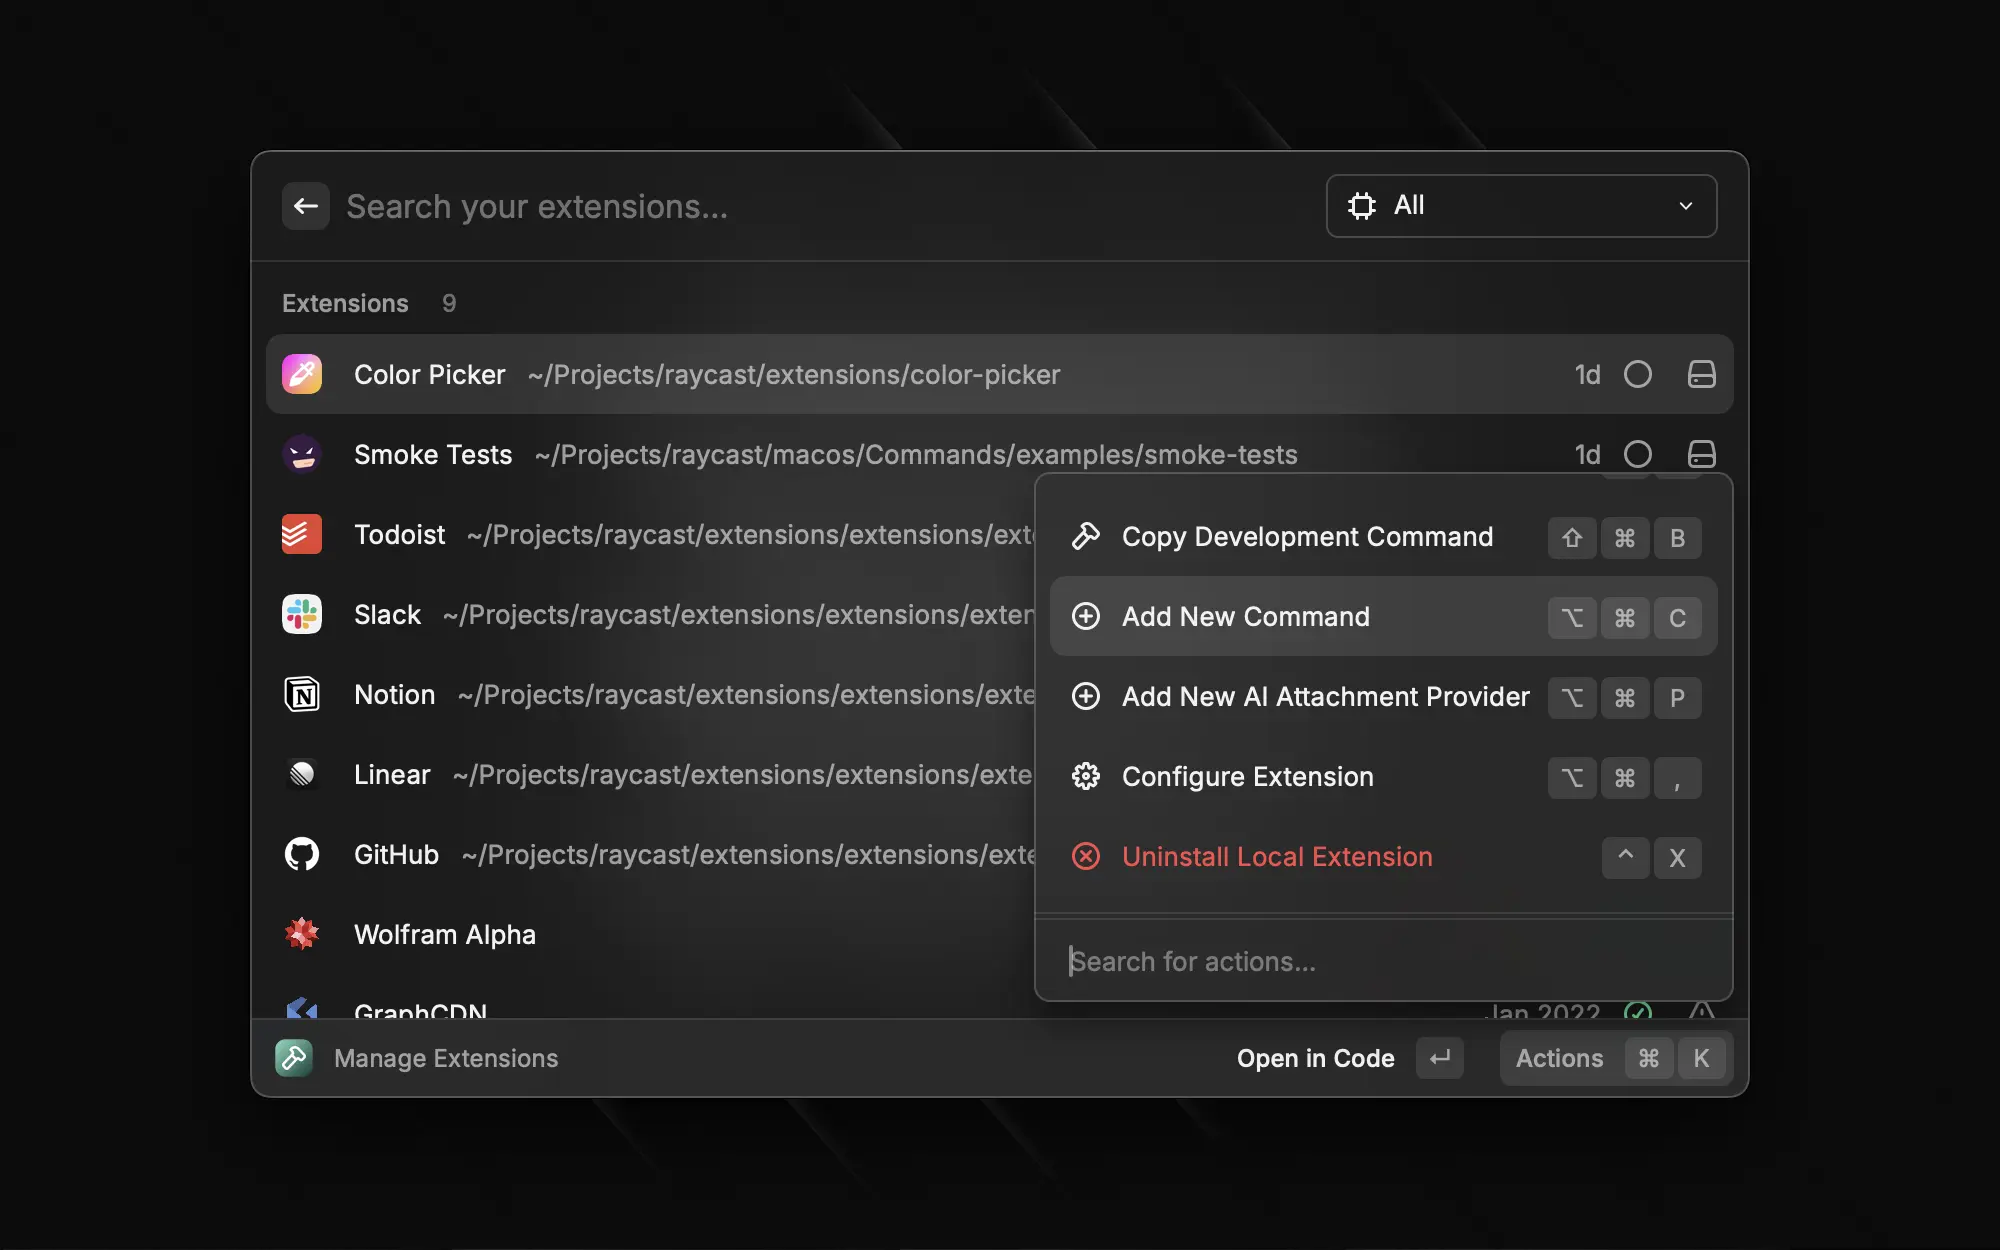Click the Smoke Tests ninja icon
The image size is (2000, 1250).
pyautogui.click(x=302, y=454)
